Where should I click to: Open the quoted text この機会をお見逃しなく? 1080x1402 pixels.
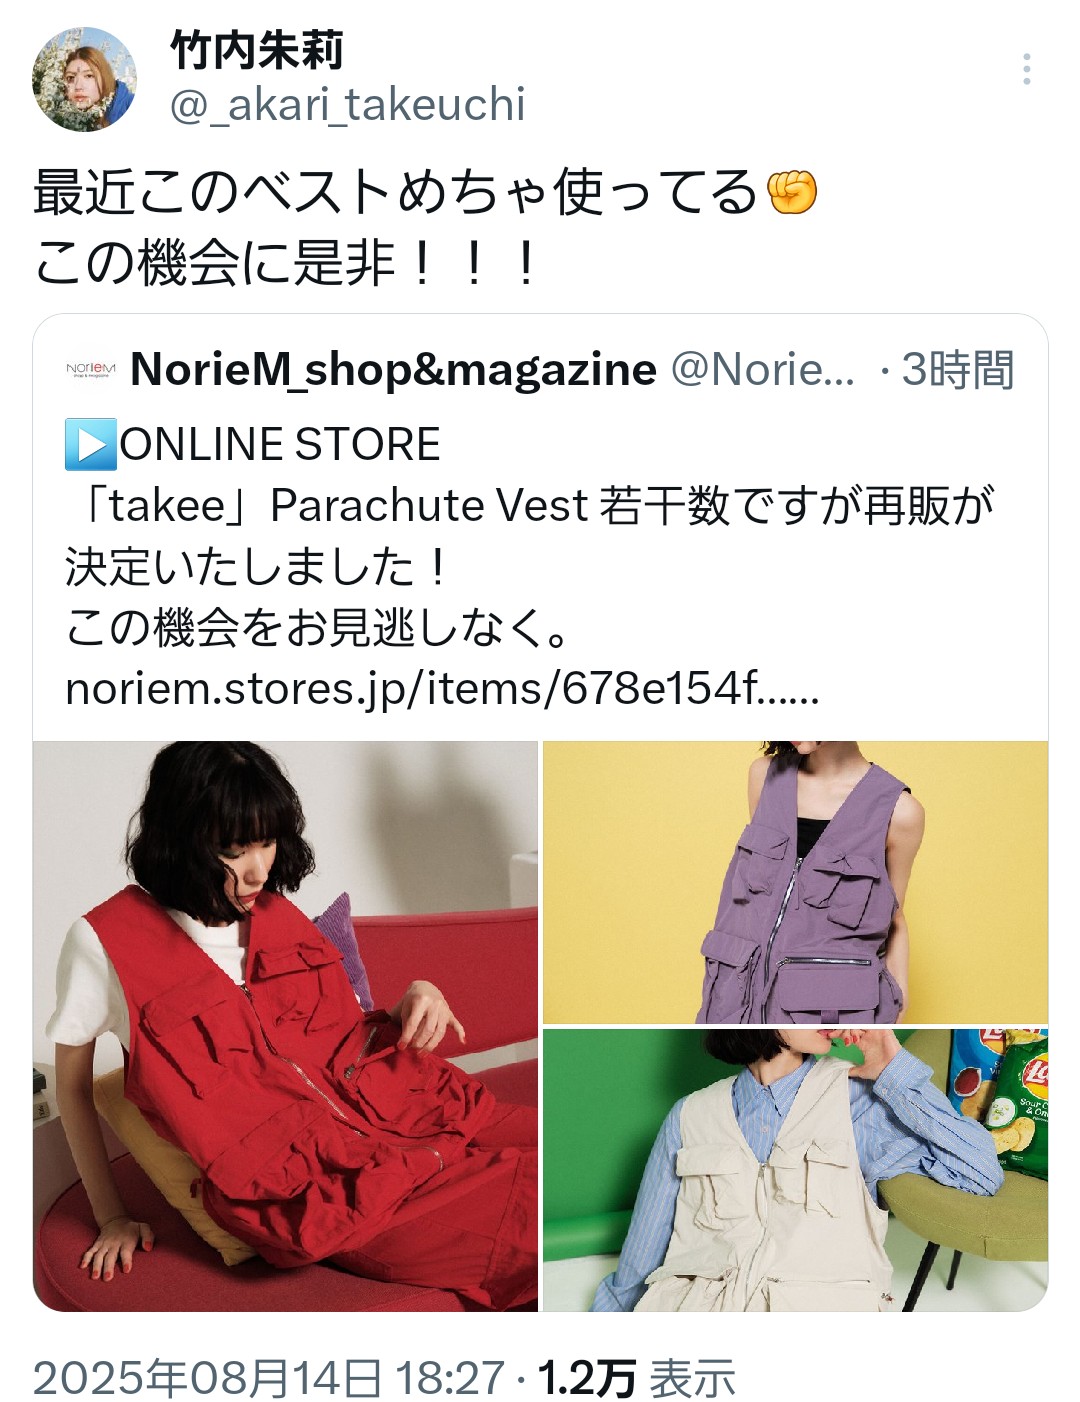click(318, 627)
